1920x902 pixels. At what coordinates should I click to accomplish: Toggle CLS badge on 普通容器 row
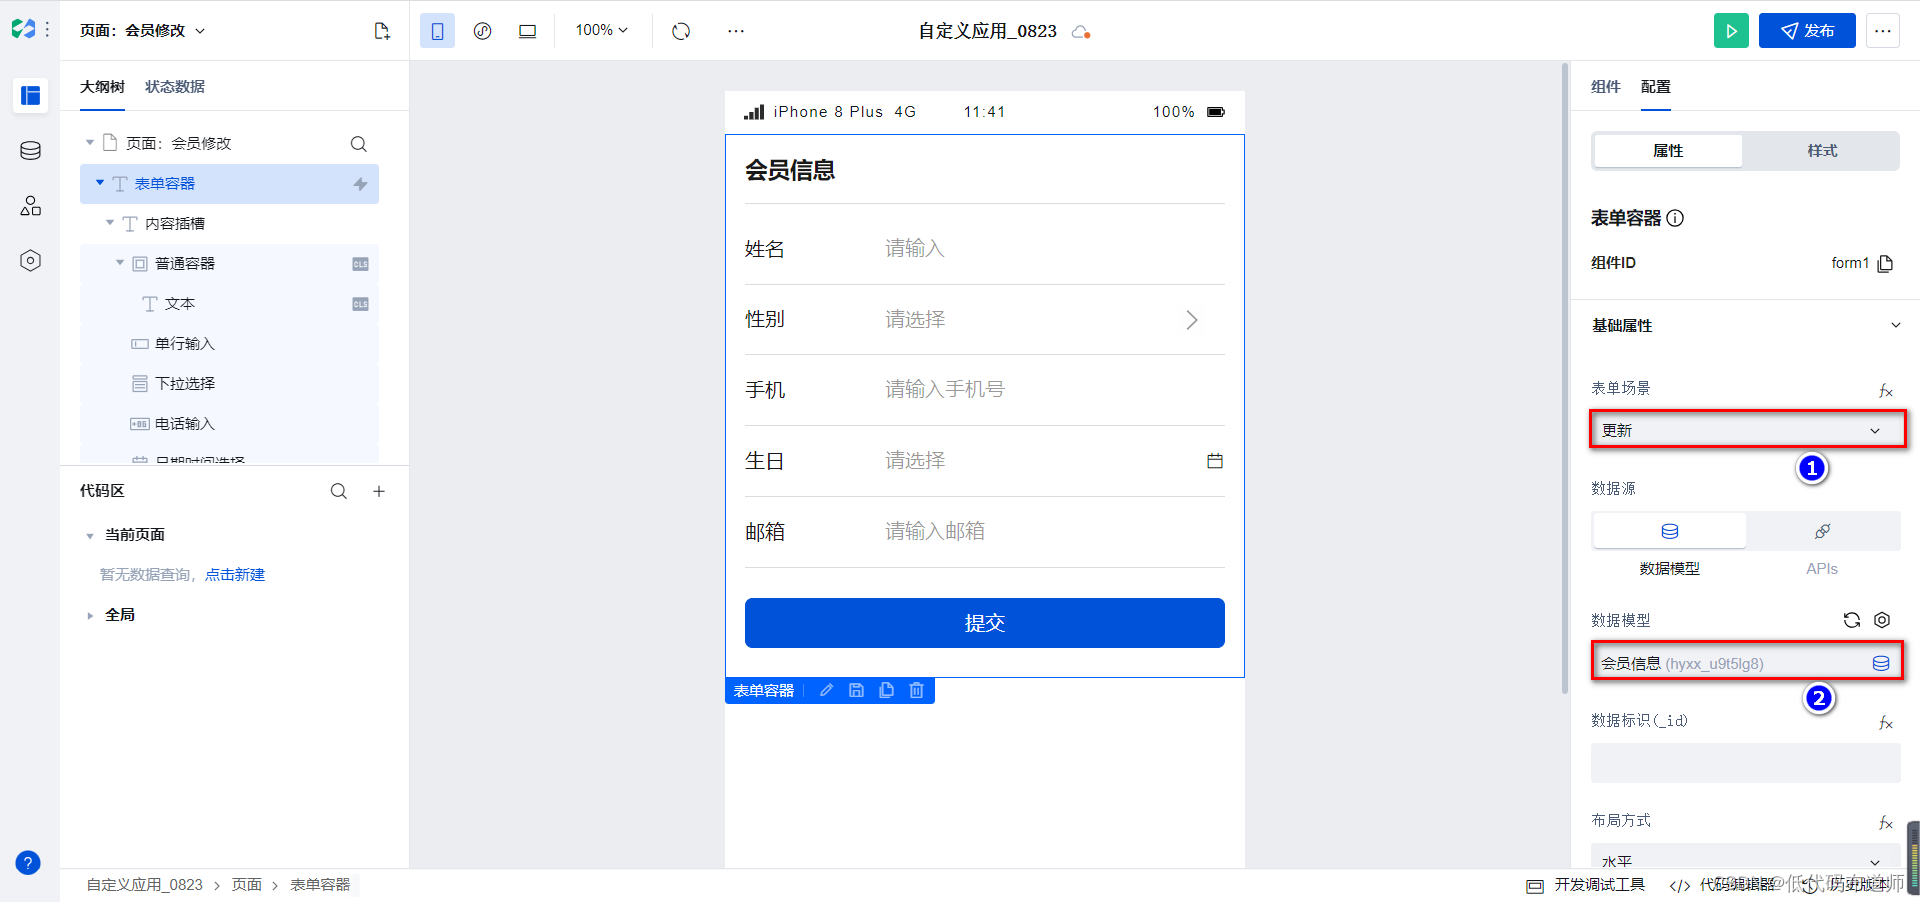coord(361,264)
